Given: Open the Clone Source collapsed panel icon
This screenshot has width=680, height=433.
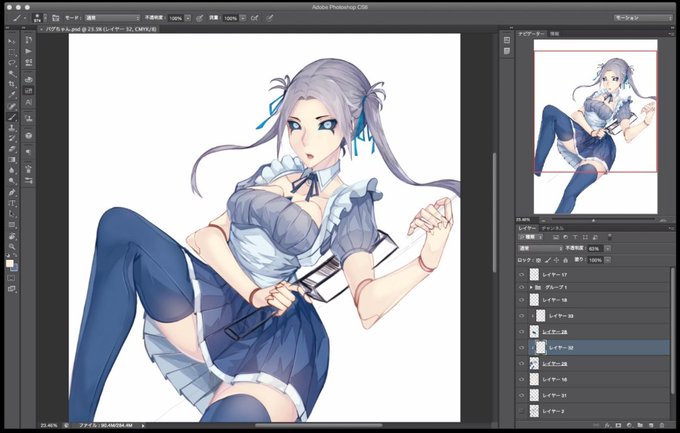Looking at the screenshot, I should click(x=28, y=118).
